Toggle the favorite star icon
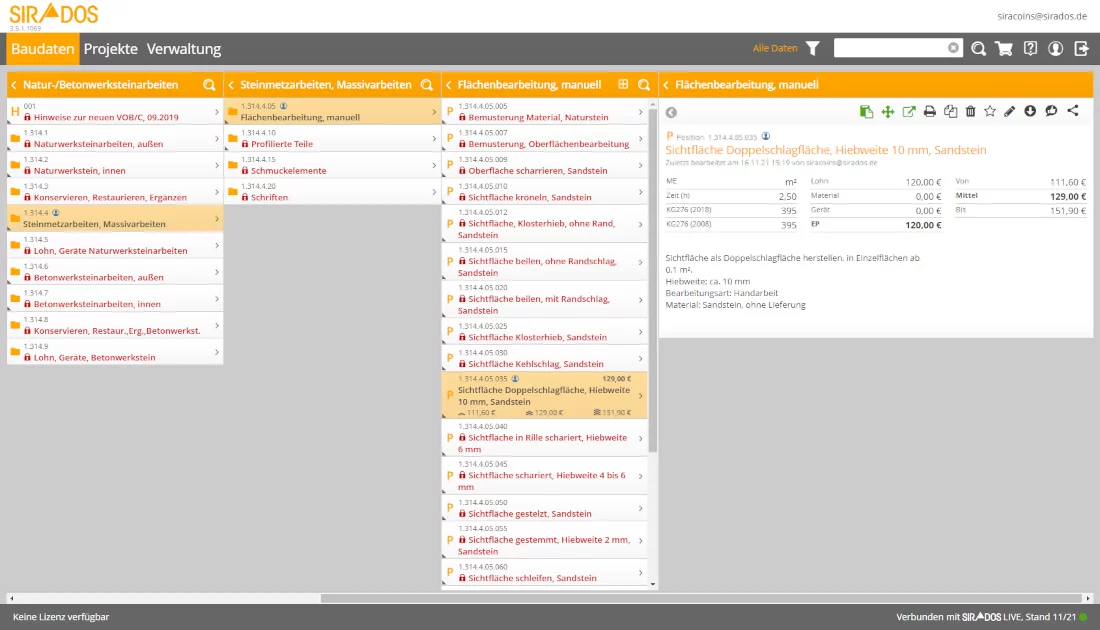This screenshot has height=630, width=1100. [990, 111]
